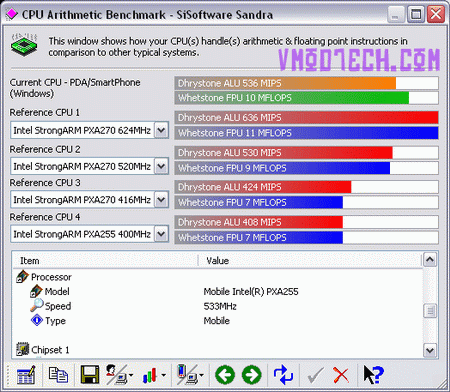This screenshot has height=392, width=450.
Task: Click the options table icon in toolbar
Action: click(26, 375)
